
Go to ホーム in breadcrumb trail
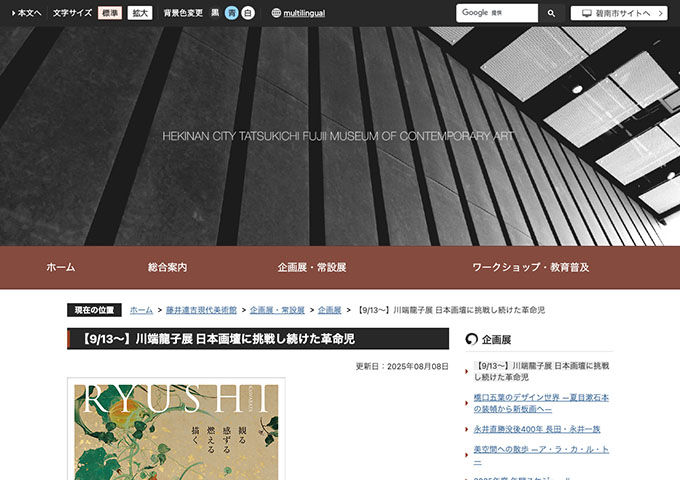point(141,310)
